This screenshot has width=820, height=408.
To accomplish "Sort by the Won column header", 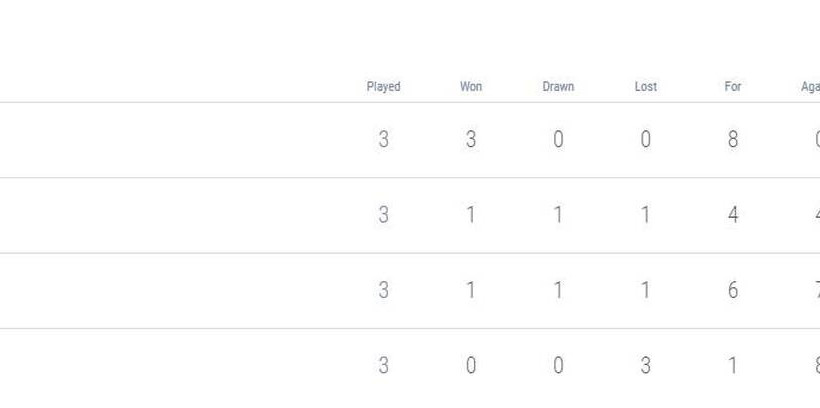I will tap(471, 87).
